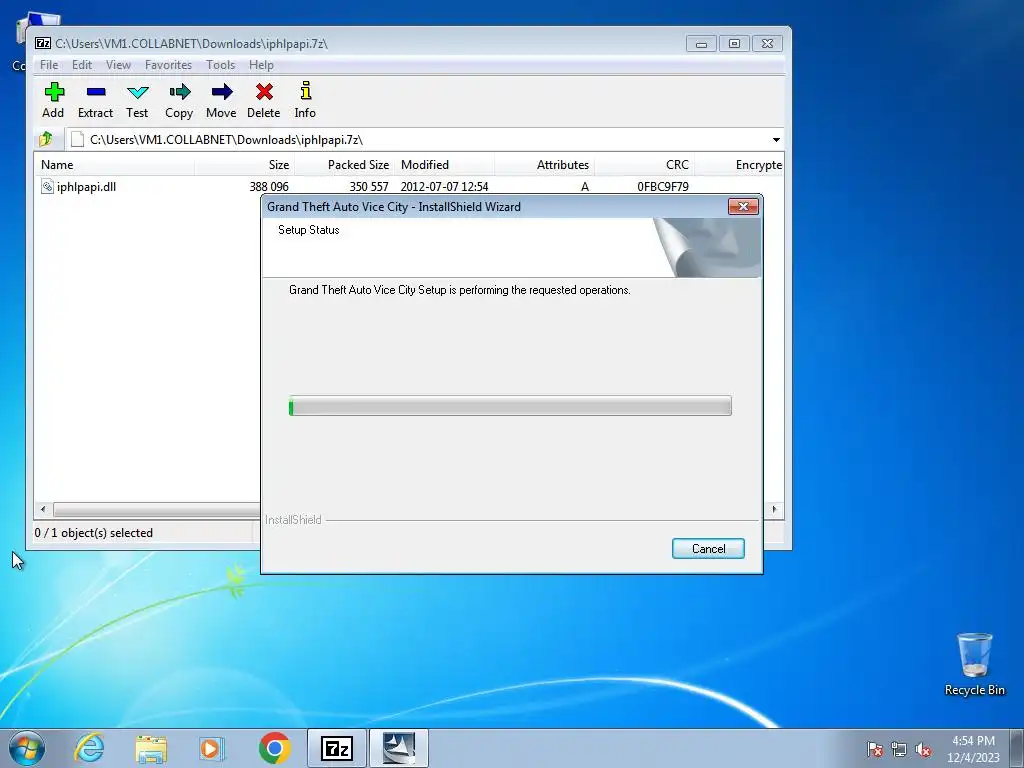Click the archive path address field
Viewport: 1024px width, 768px height.
tap(418, 140)
